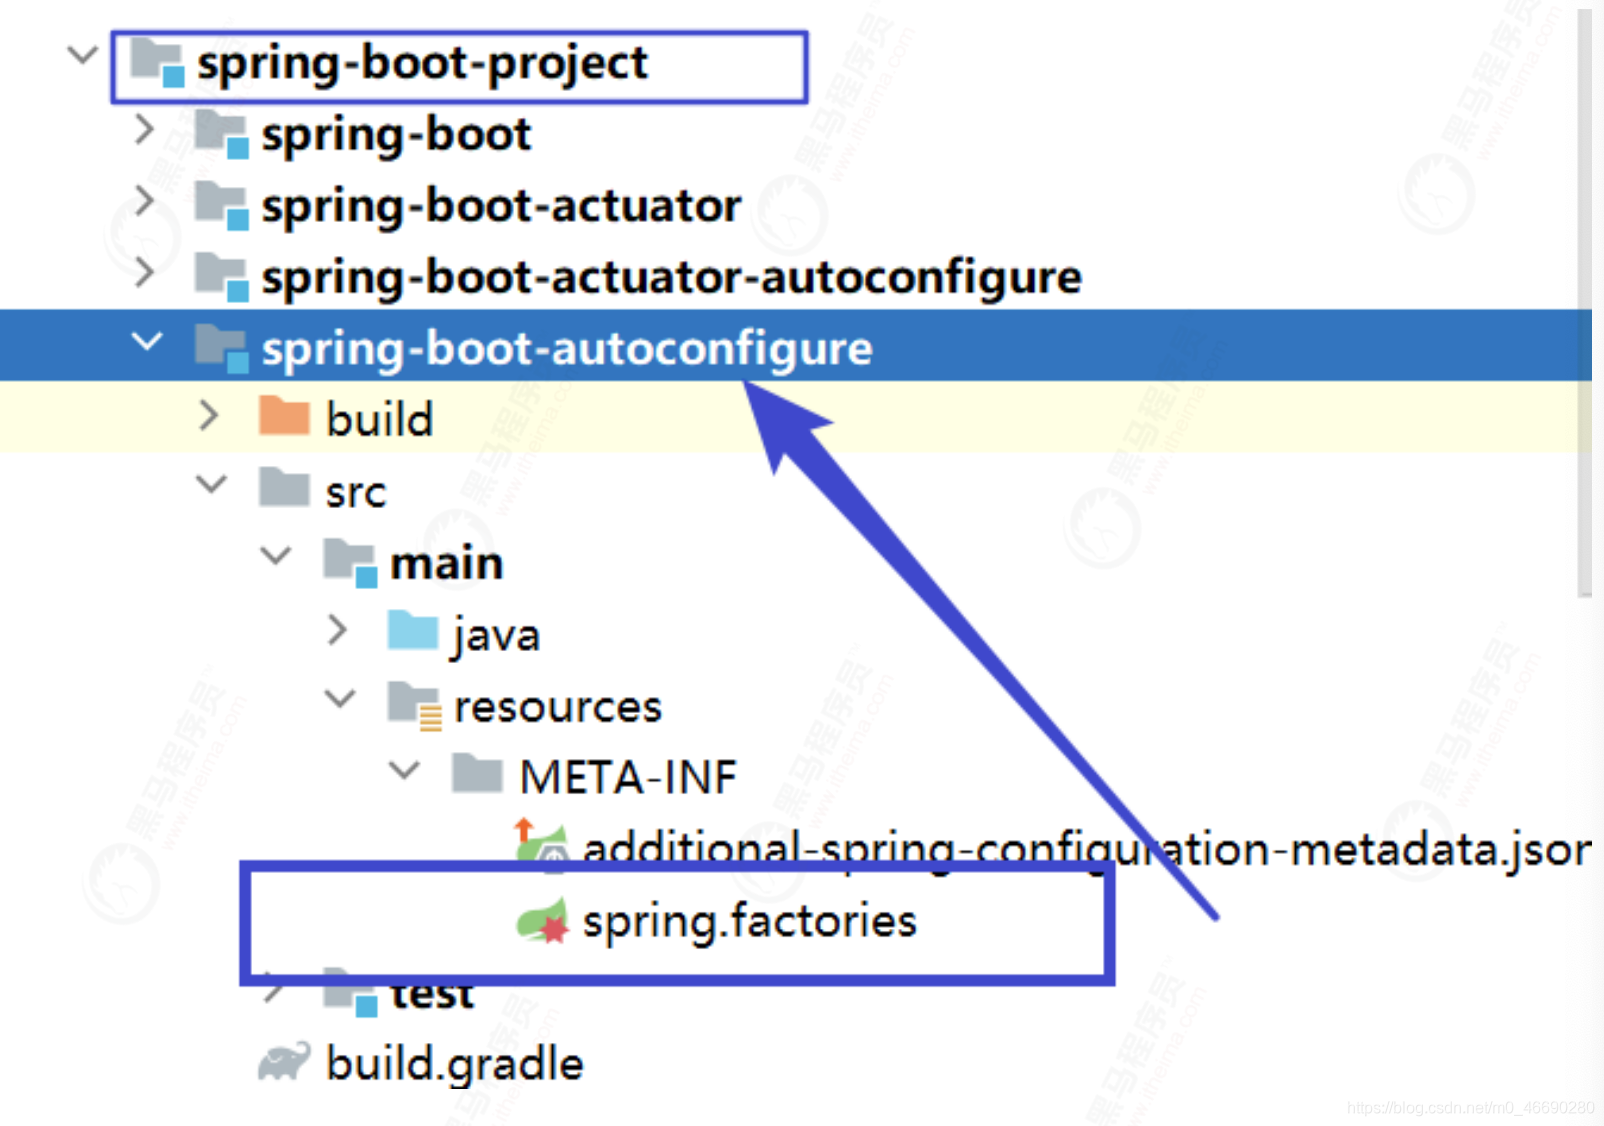This screenshot has height=1126, width=1604.
Task: Collapse the resources folder node
Action: coord(340,699)
